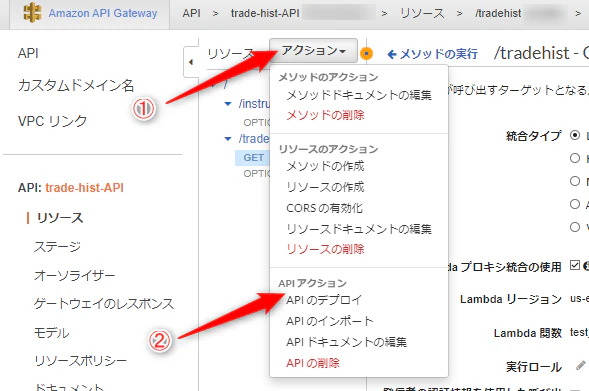Image resolution: width=589 pixels, height=391 pixels.
Task: Choose メソッドの削除 from the menu
Action: tap(325, 115)
